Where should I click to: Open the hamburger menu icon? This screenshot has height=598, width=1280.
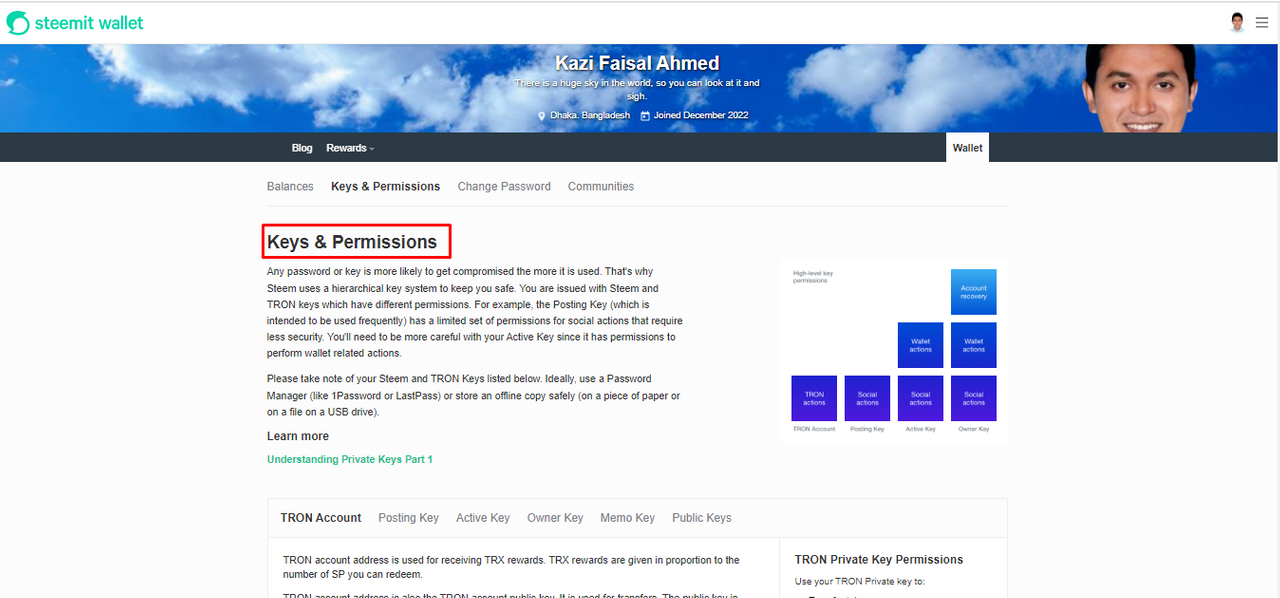1262,22
